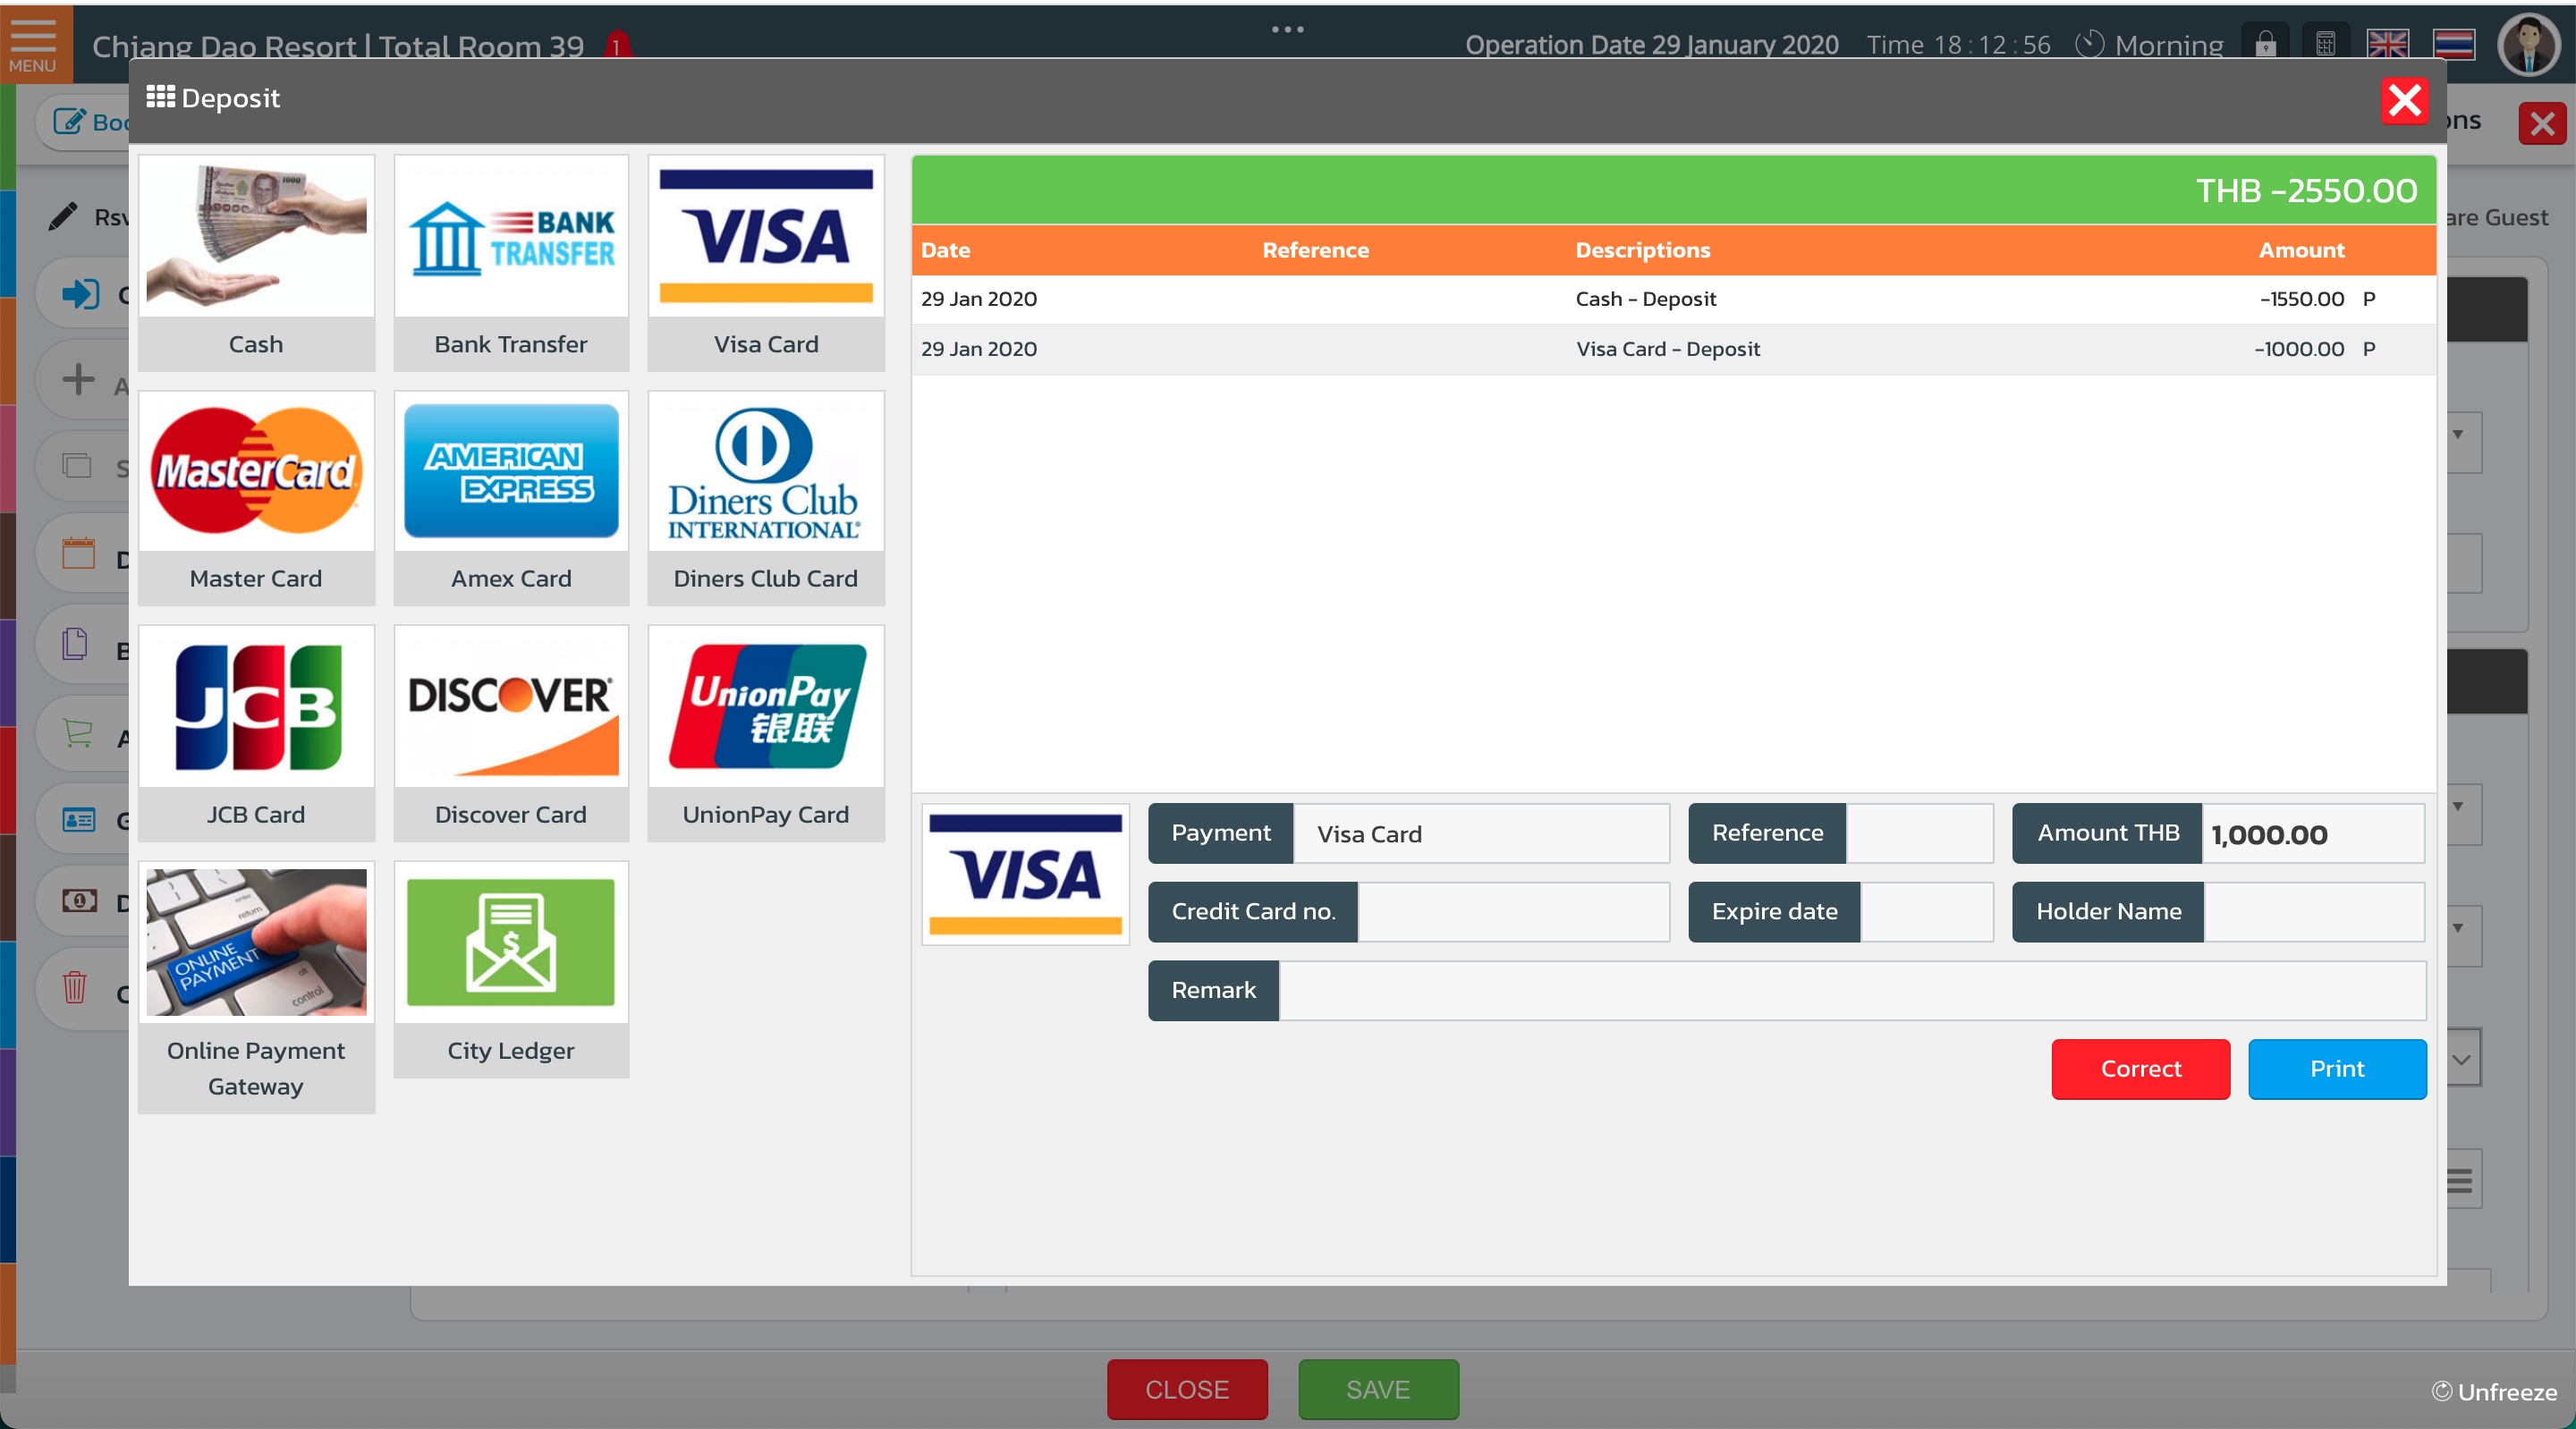Click the Credit Card no. field
The width and height of the screenshot is (2576, 1429).
point(1512,911)
